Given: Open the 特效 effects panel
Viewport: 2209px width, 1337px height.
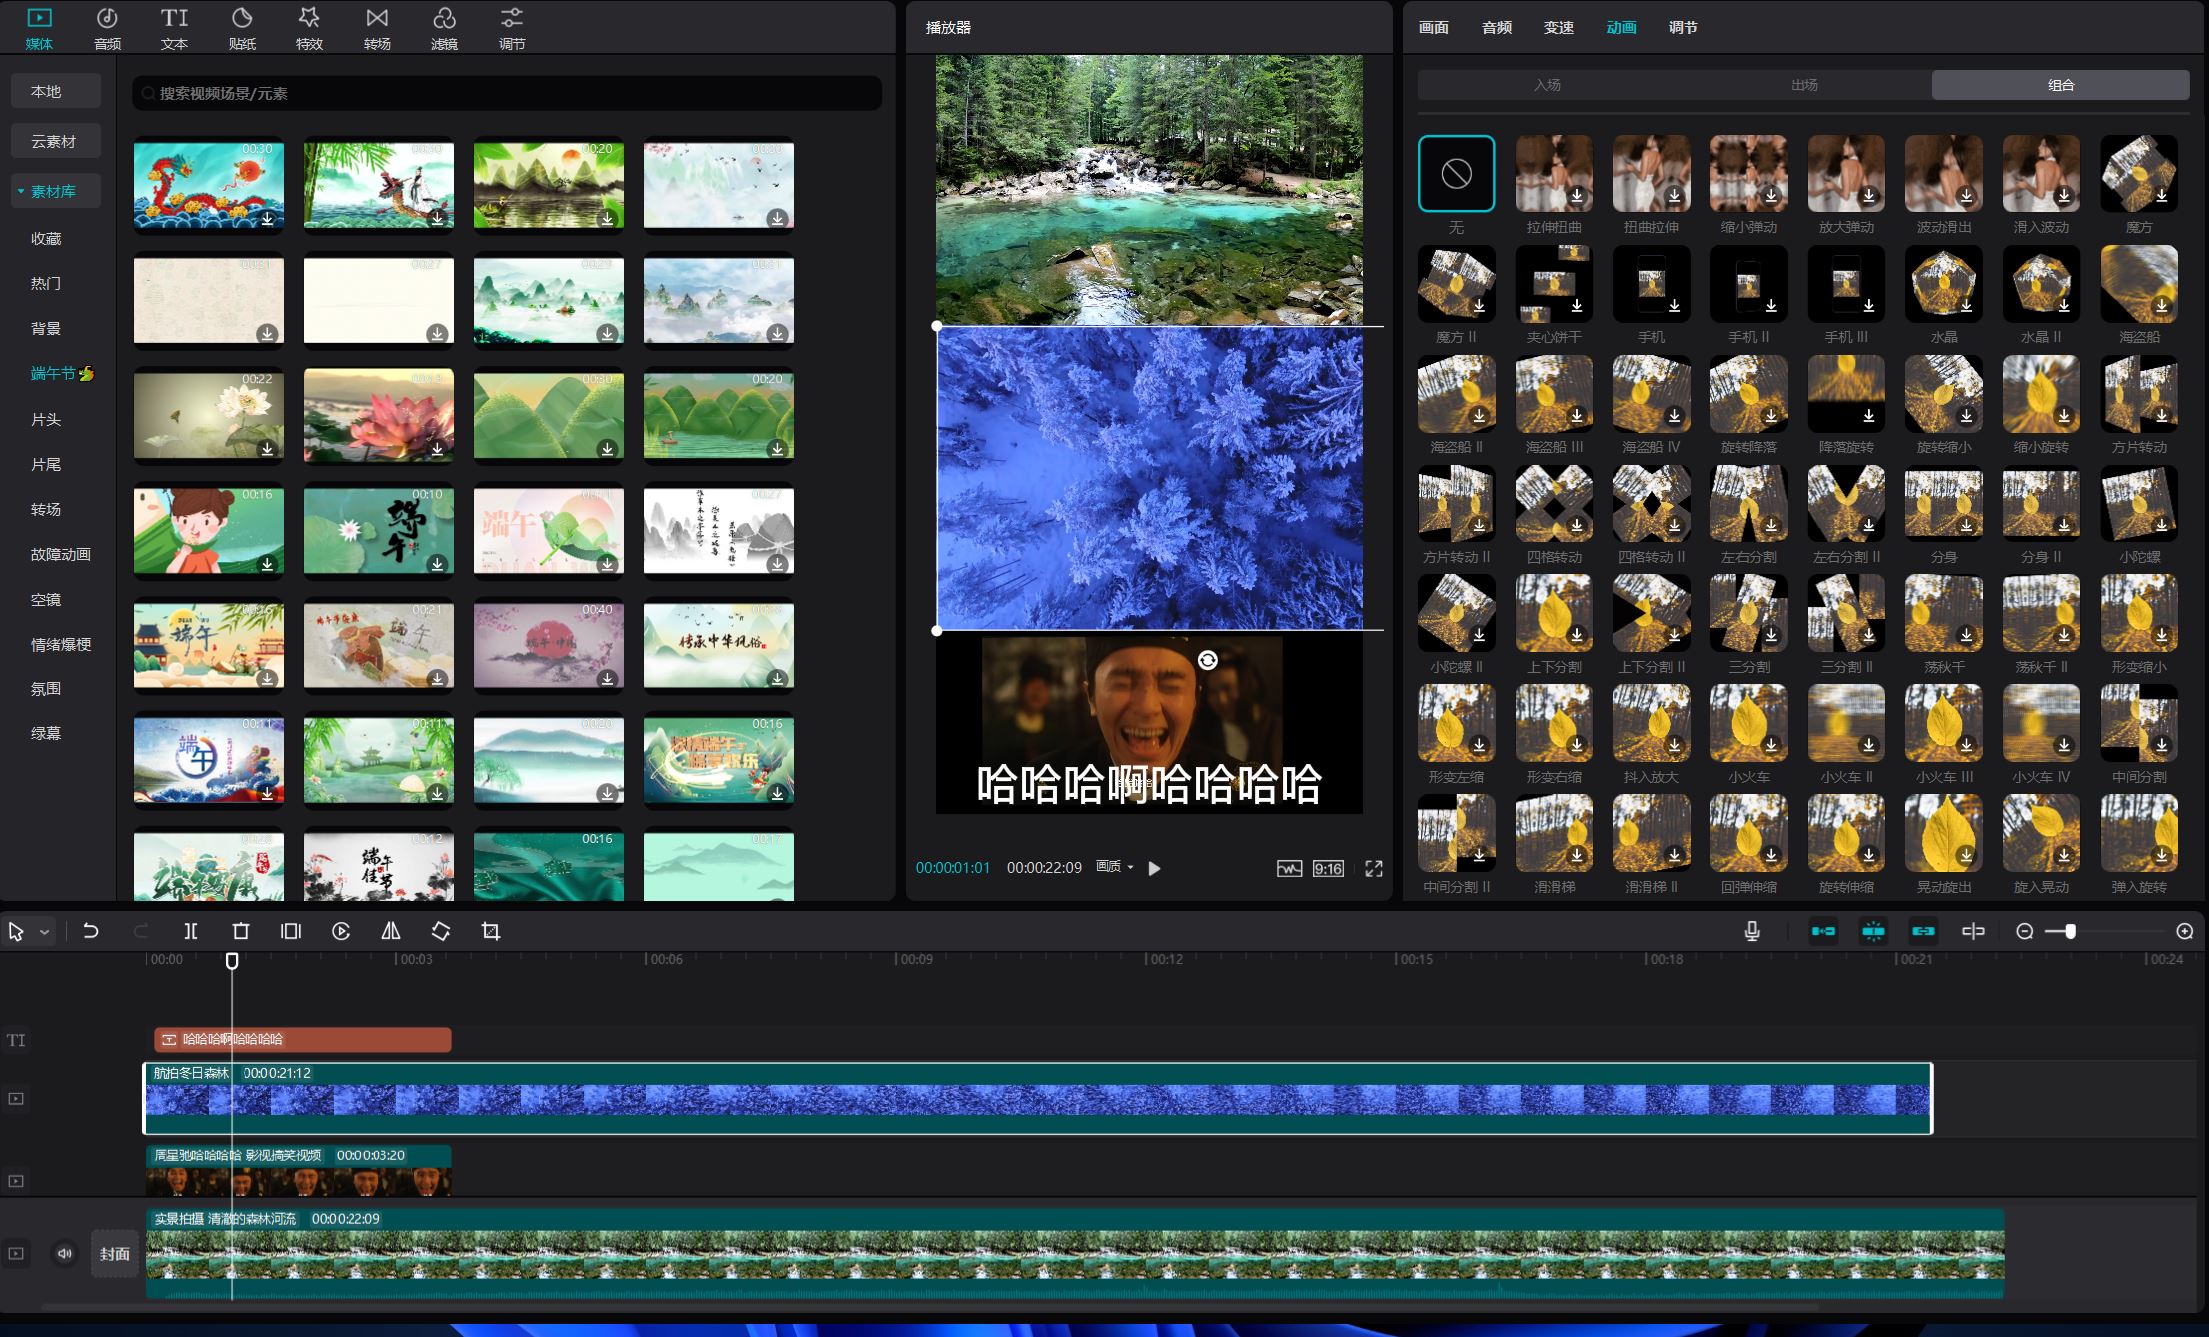Looking at the screenshot, I should (309, 28).
